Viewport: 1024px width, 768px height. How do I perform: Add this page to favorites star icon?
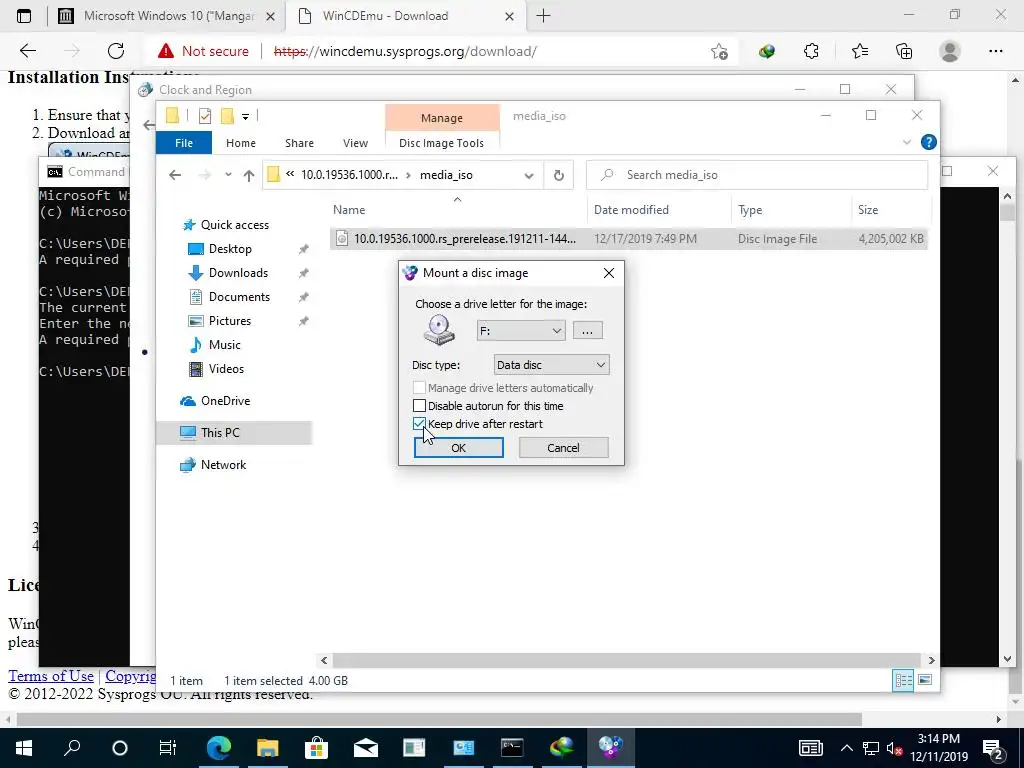coord(719,51)
